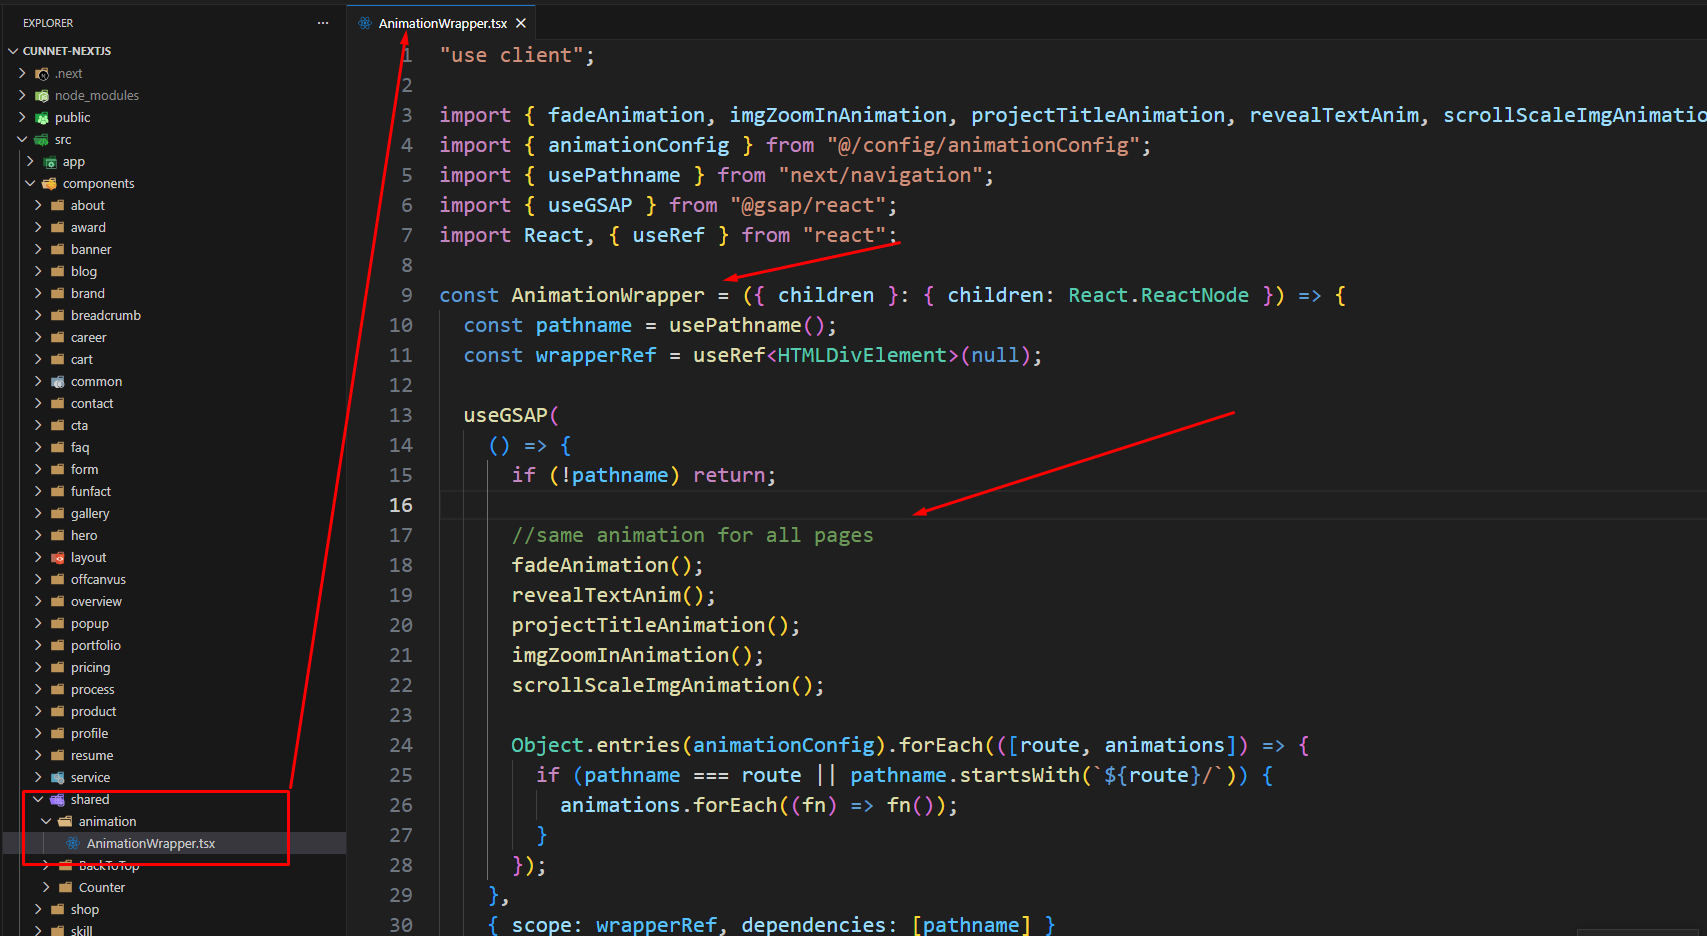Select the AnimationWrapper.tsx tab
The height and width of the screenshot is (936, 1707).
coord(442,23)
